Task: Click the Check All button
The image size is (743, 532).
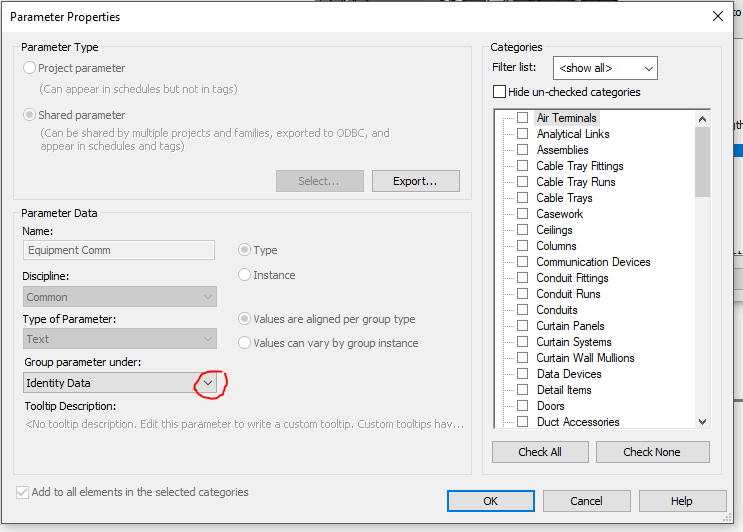Action: point(540,452)
